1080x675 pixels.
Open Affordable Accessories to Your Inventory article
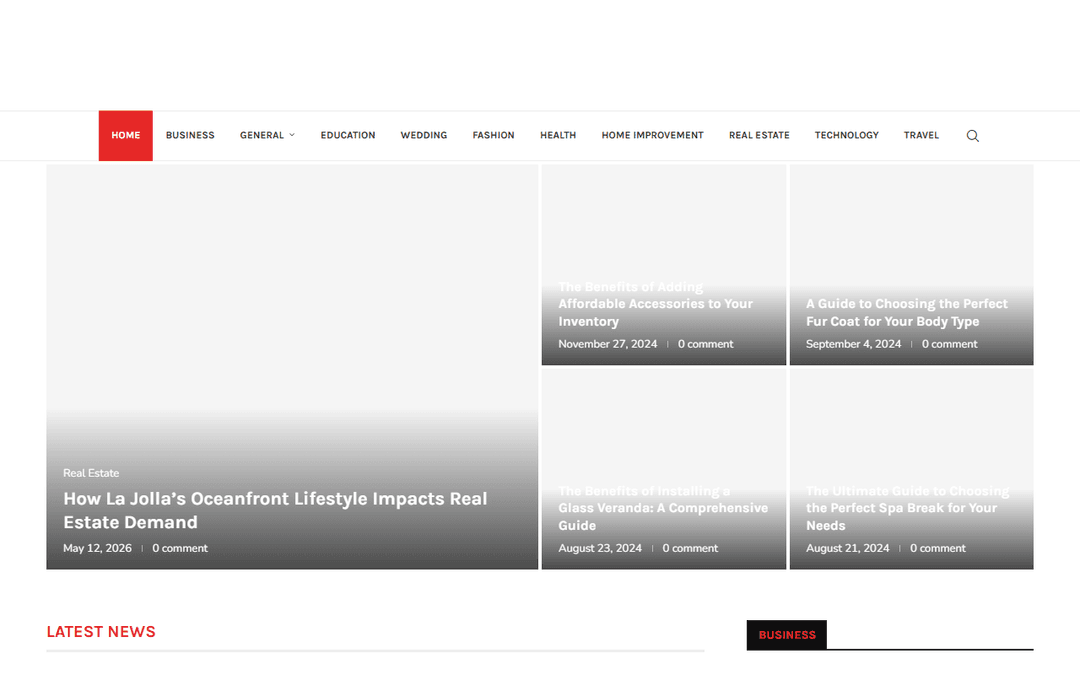pos(655,304)
